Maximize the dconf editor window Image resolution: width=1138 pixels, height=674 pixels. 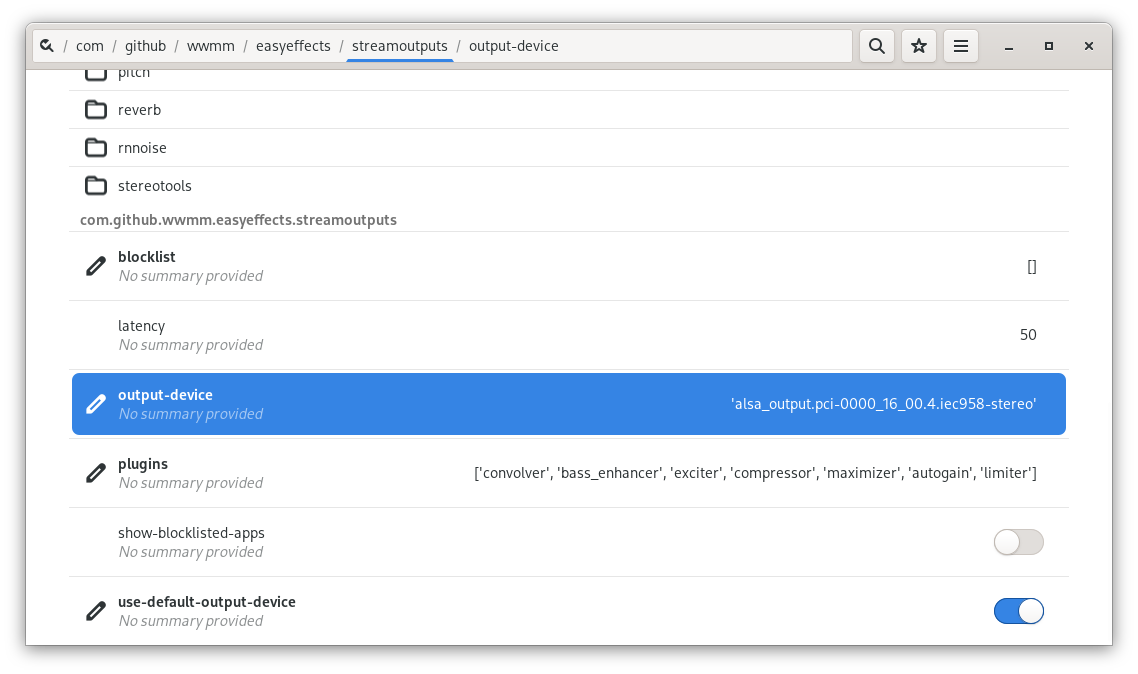pos(1049,46)
